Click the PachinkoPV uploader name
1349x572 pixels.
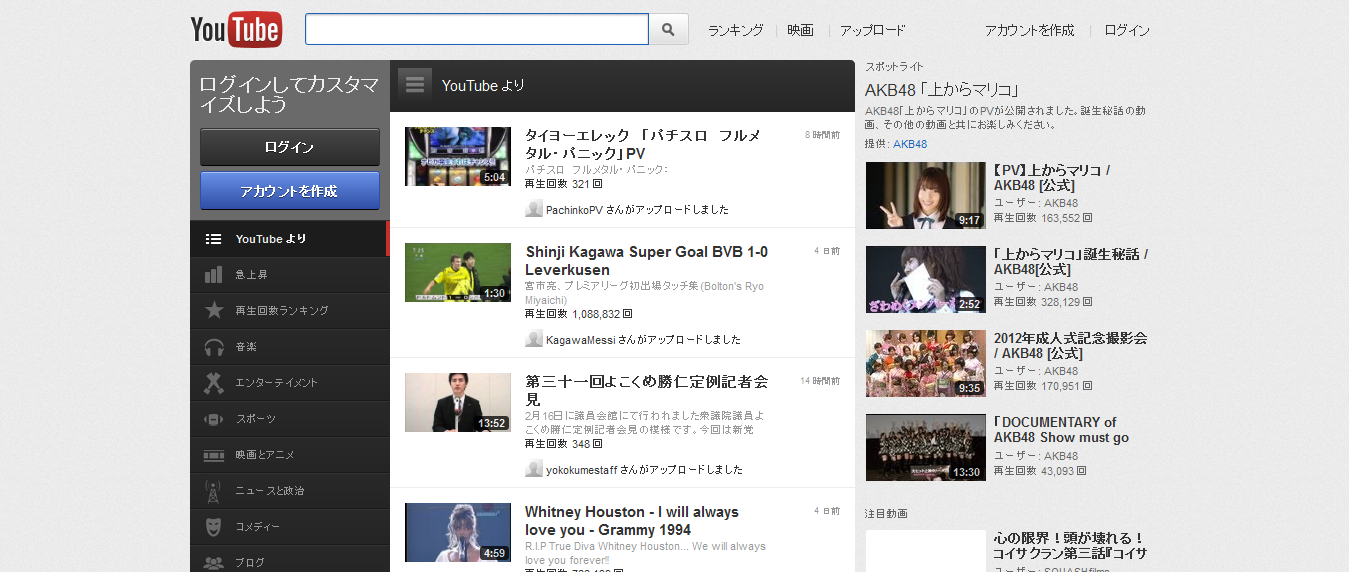[573, 210]
